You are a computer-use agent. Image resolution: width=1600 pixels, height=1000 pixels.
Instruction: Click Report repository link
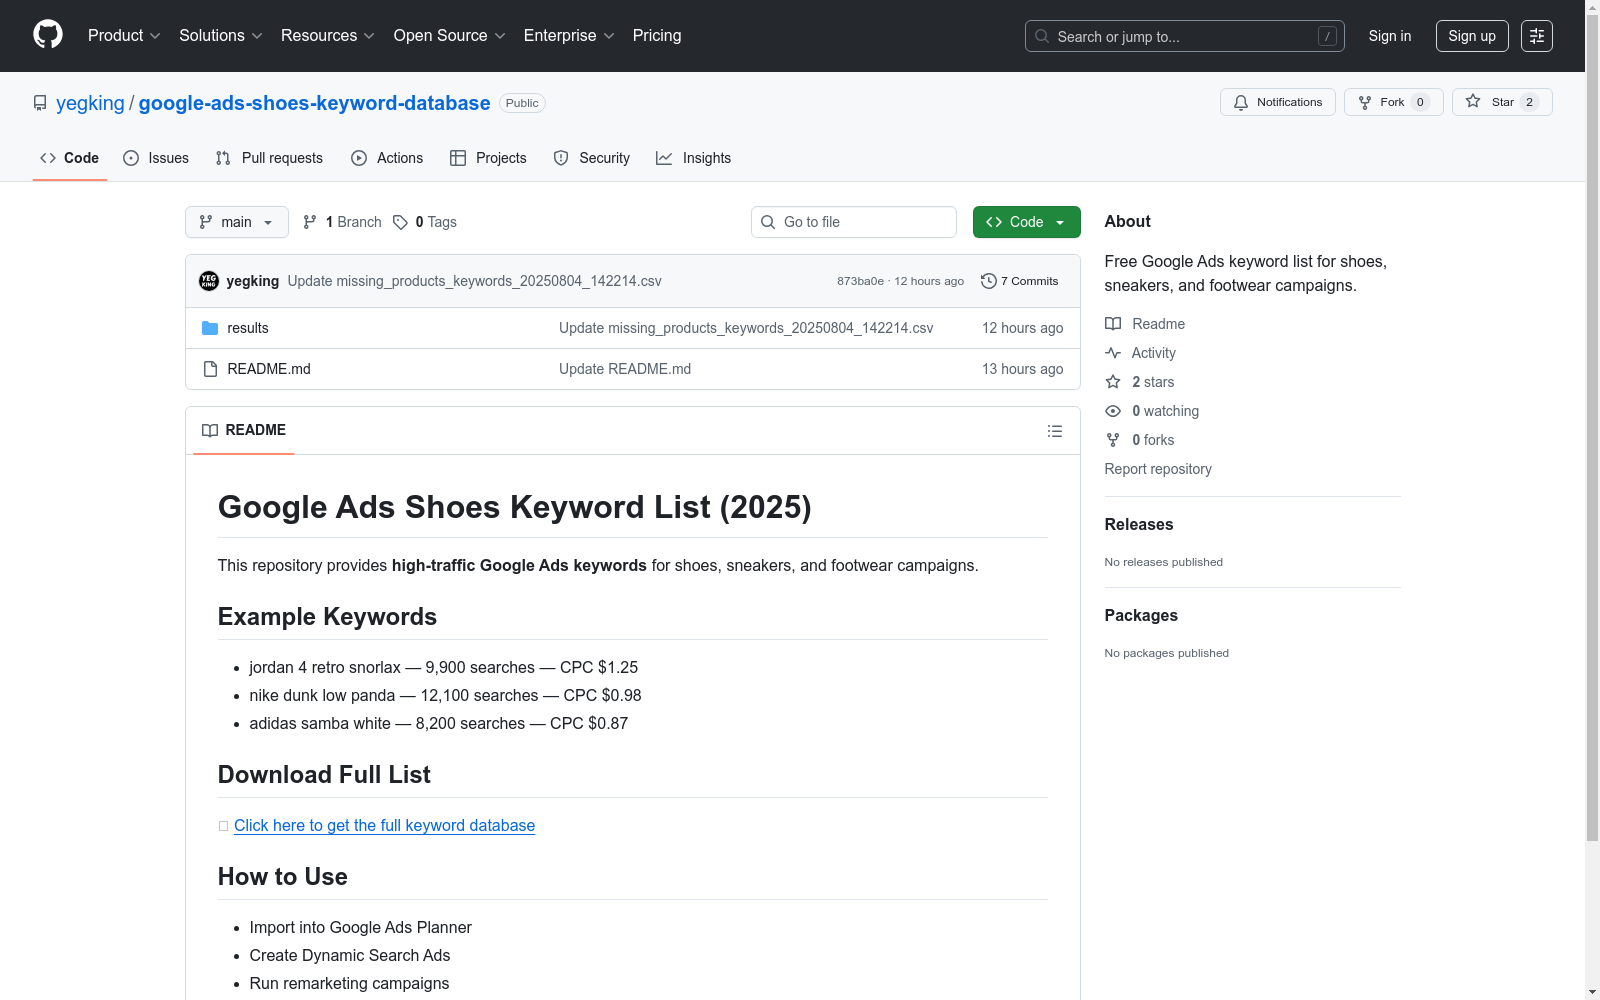point(1158,469)
